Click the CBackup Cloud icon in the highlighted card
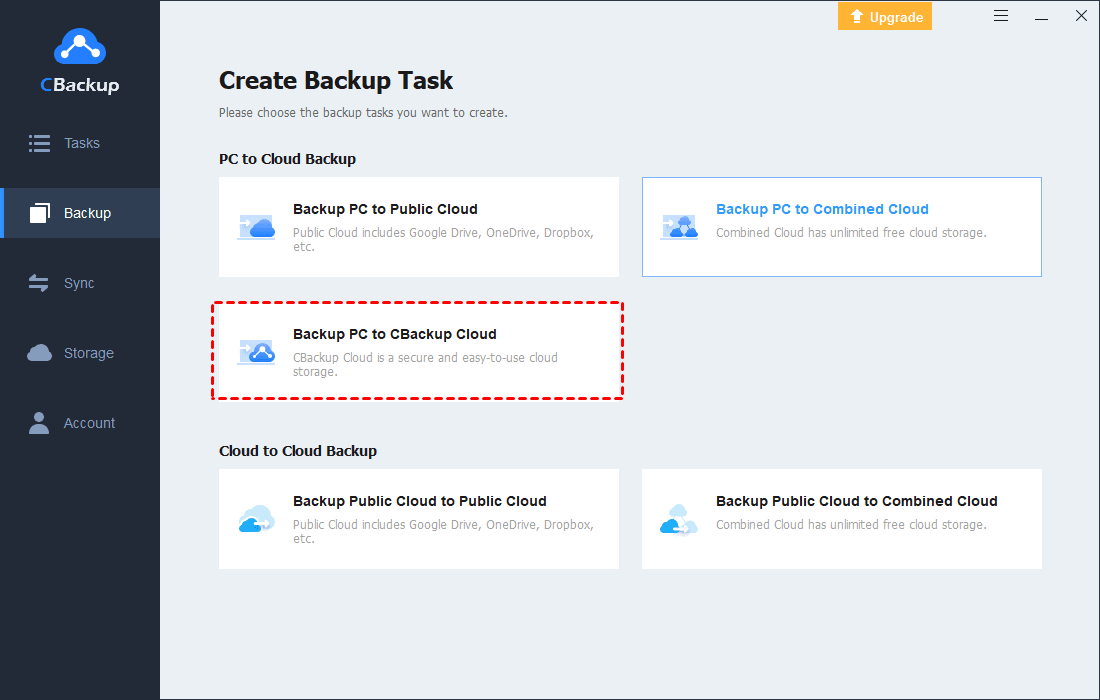 tap(256, 351)
